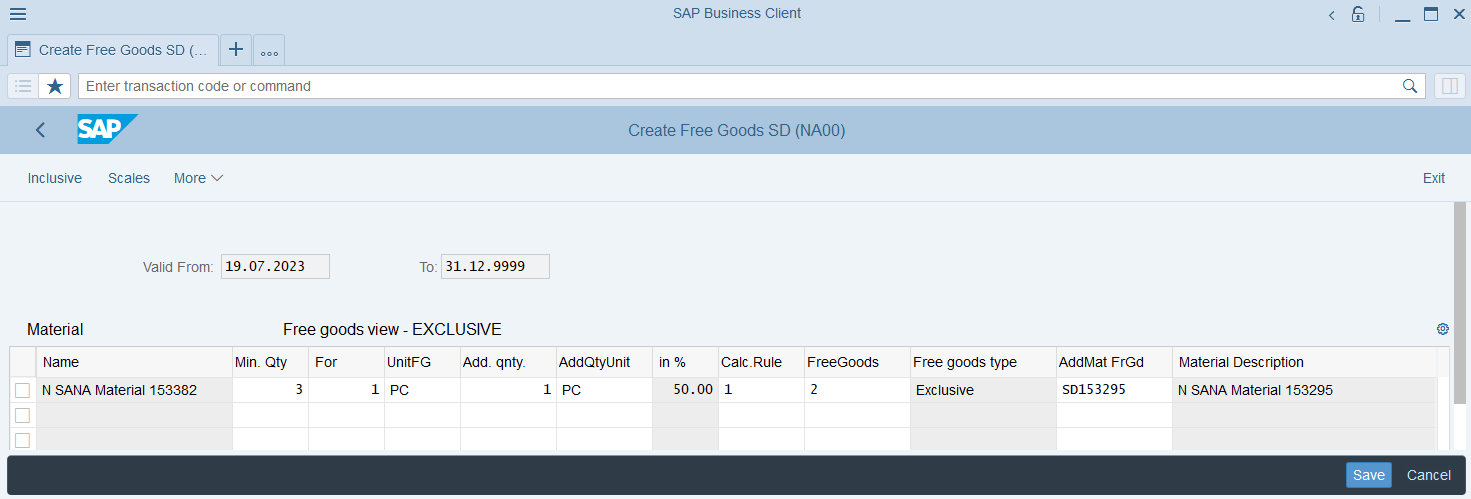This screenshot has height=499, width=1471.
Task: Click the AddMat FrGd cell SD153295
Action: 1114,390
